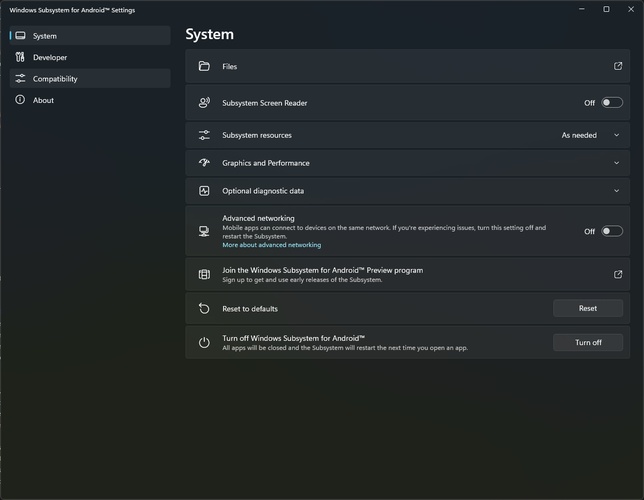Viewport: 644px width, 500px height.
Task: Open the Subsystem resources 'As needed' dropdown
Action: (x=590, y=135)
